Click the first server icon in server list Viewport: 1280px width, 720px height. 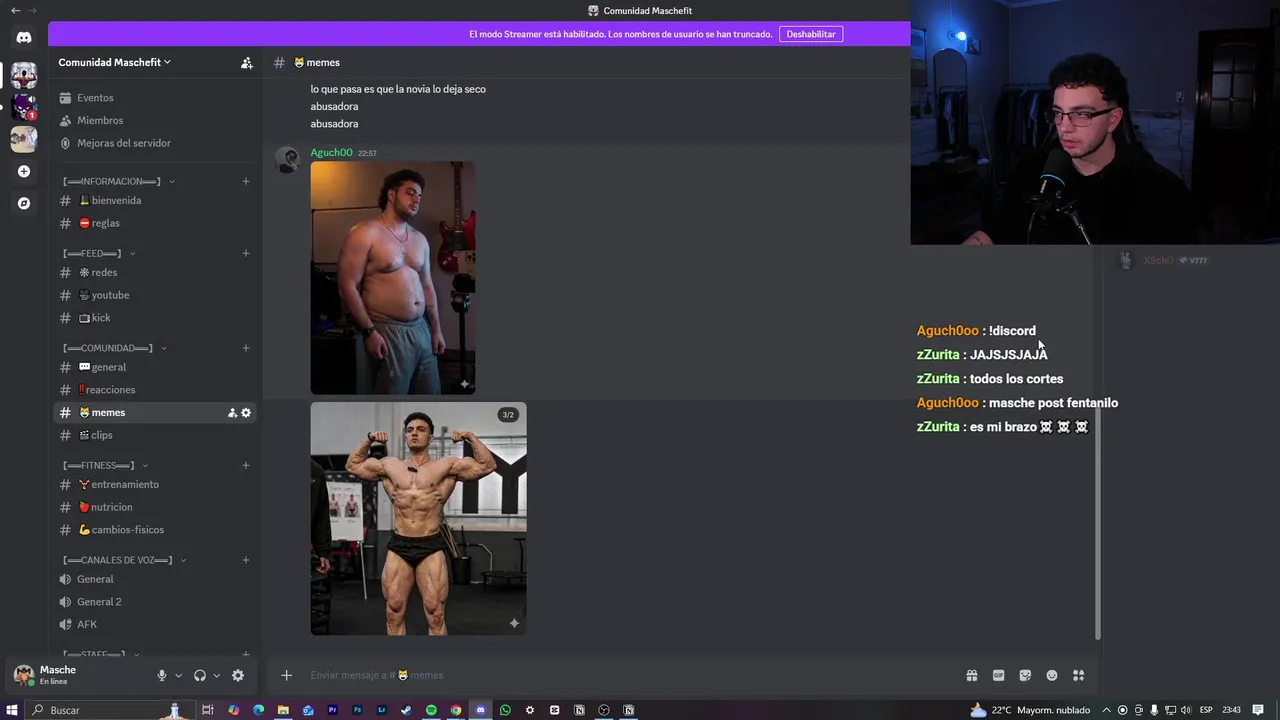point(24,75)
